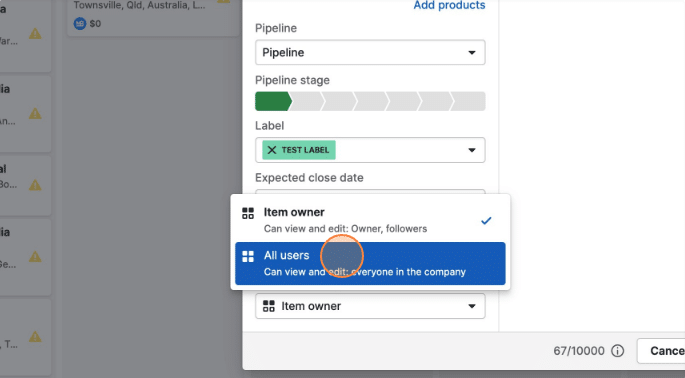Click the Add products link
This screenshot has height=378, width=685.
(x=449, y=5)
